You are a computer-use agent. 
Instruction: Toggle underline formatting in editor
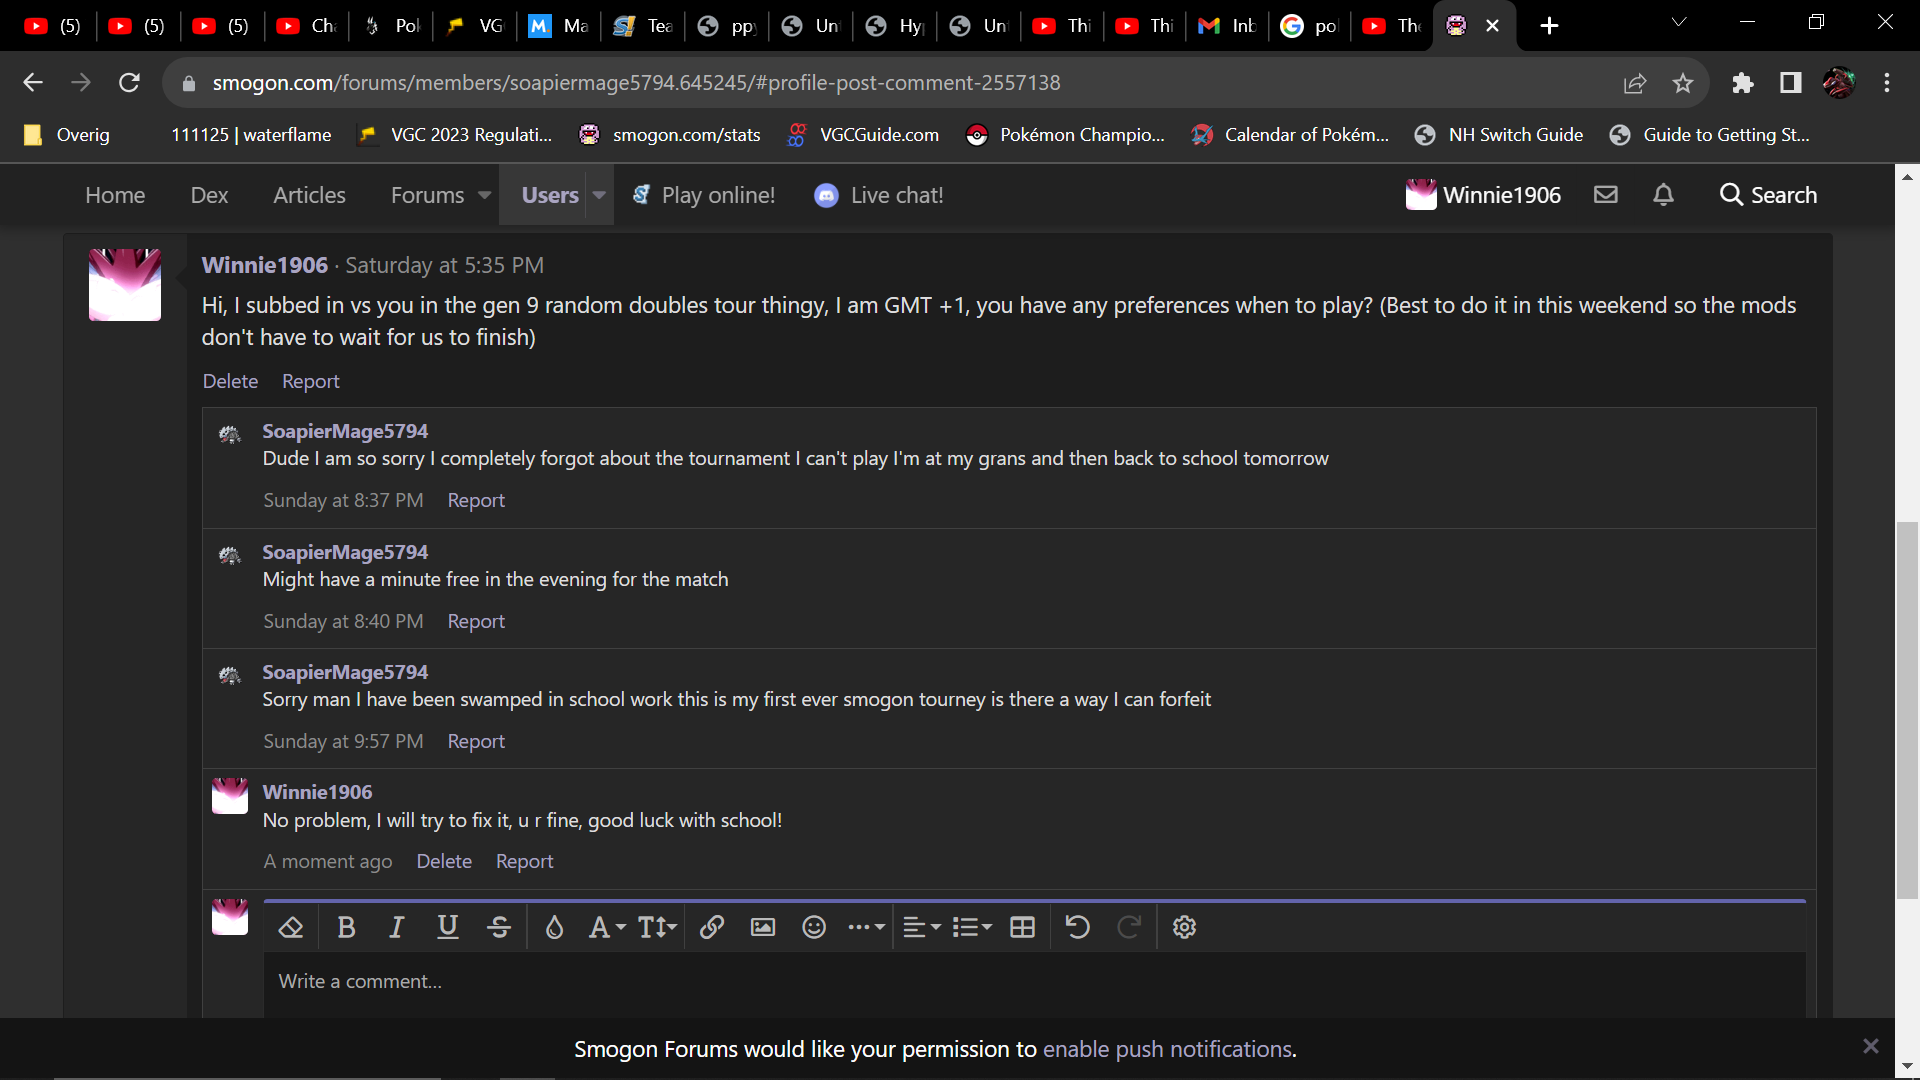447,927
